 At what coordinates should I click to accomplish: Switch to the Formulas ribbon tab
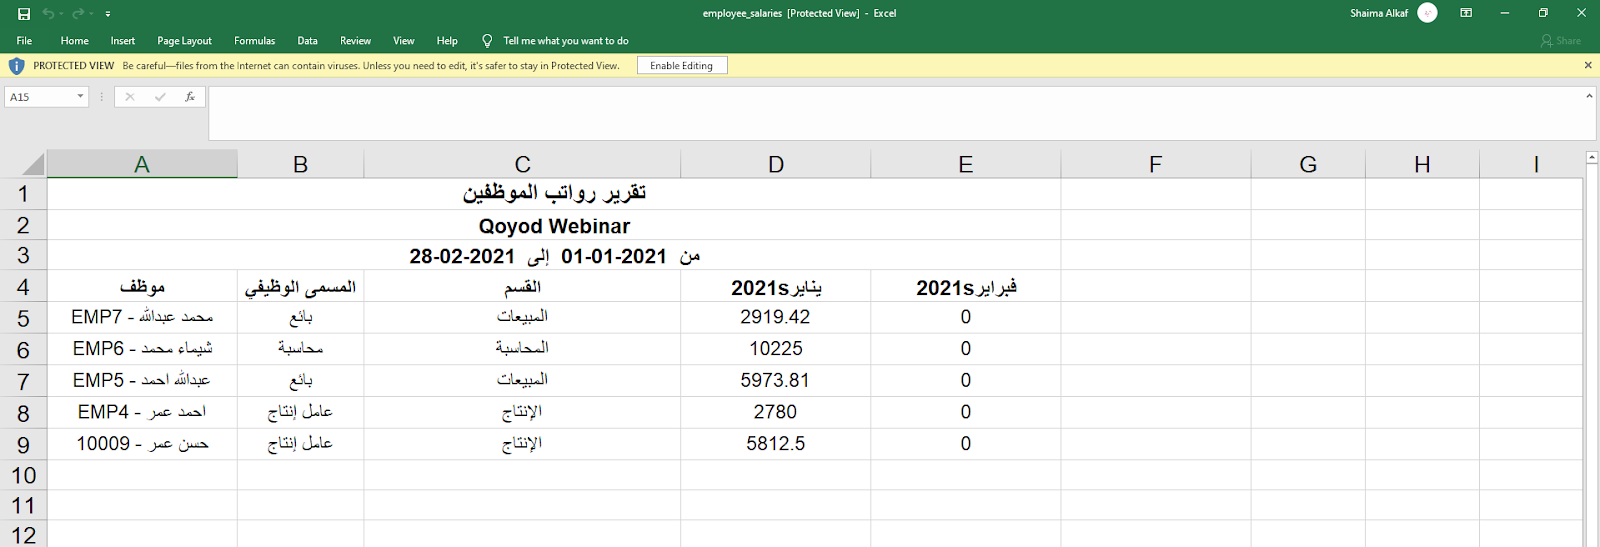[x=254, y=41]
